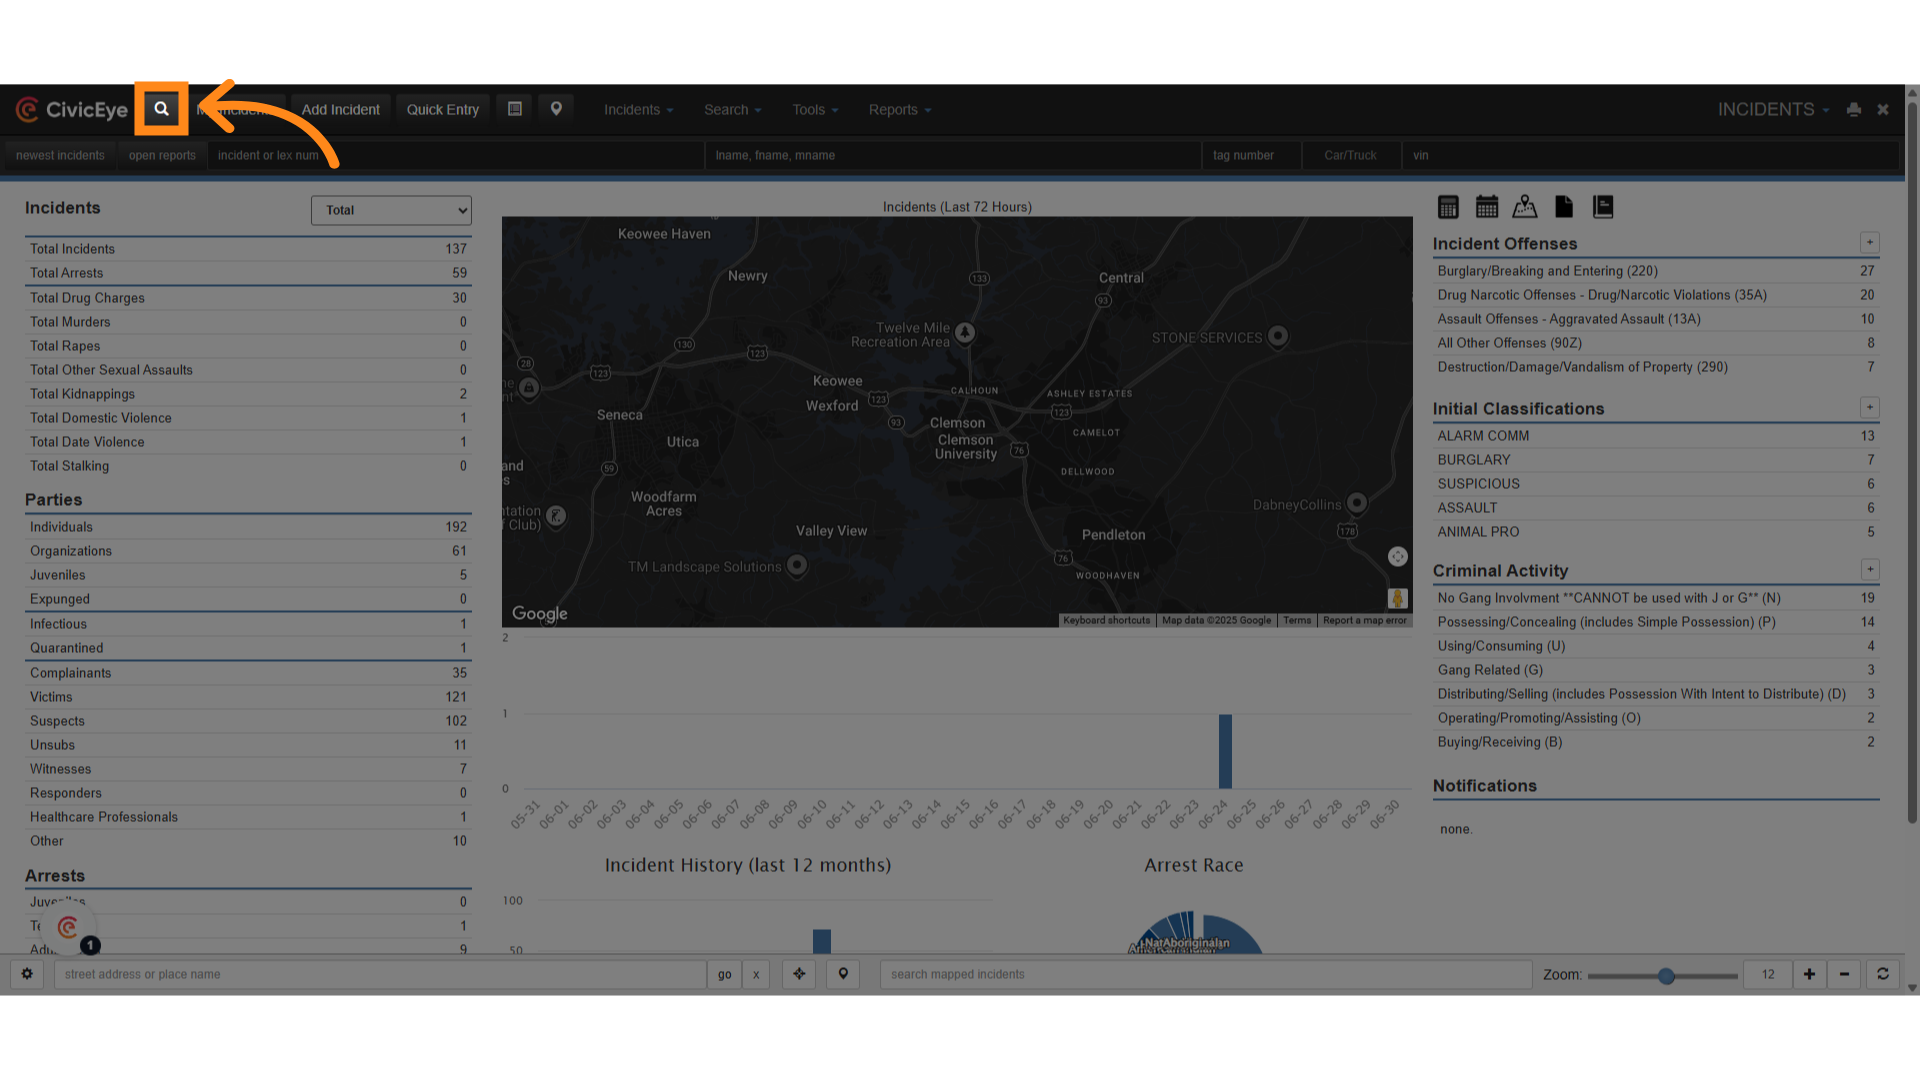Click the Total Drug Charges row

[248, 298]
